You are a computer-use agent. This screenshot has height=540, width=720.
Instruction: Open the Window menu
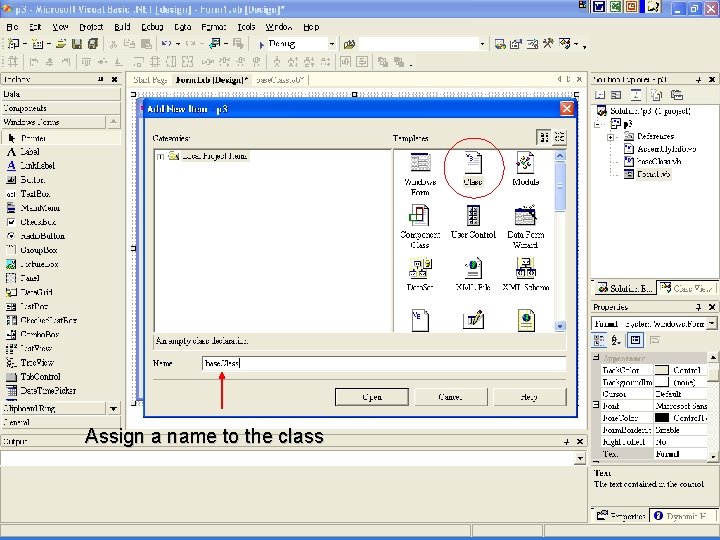pyautogui.click(x=279, y=27)
